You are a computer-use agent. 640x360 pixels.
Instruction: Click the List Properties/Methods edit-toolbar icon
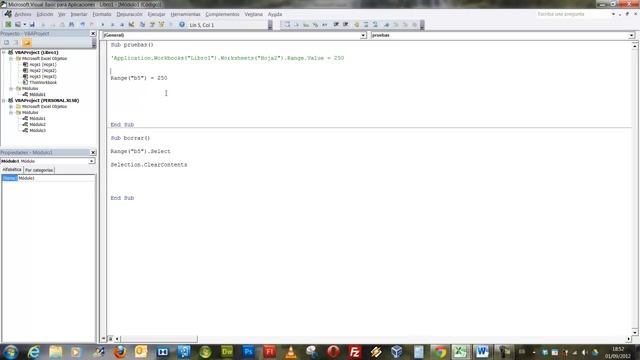287,24
